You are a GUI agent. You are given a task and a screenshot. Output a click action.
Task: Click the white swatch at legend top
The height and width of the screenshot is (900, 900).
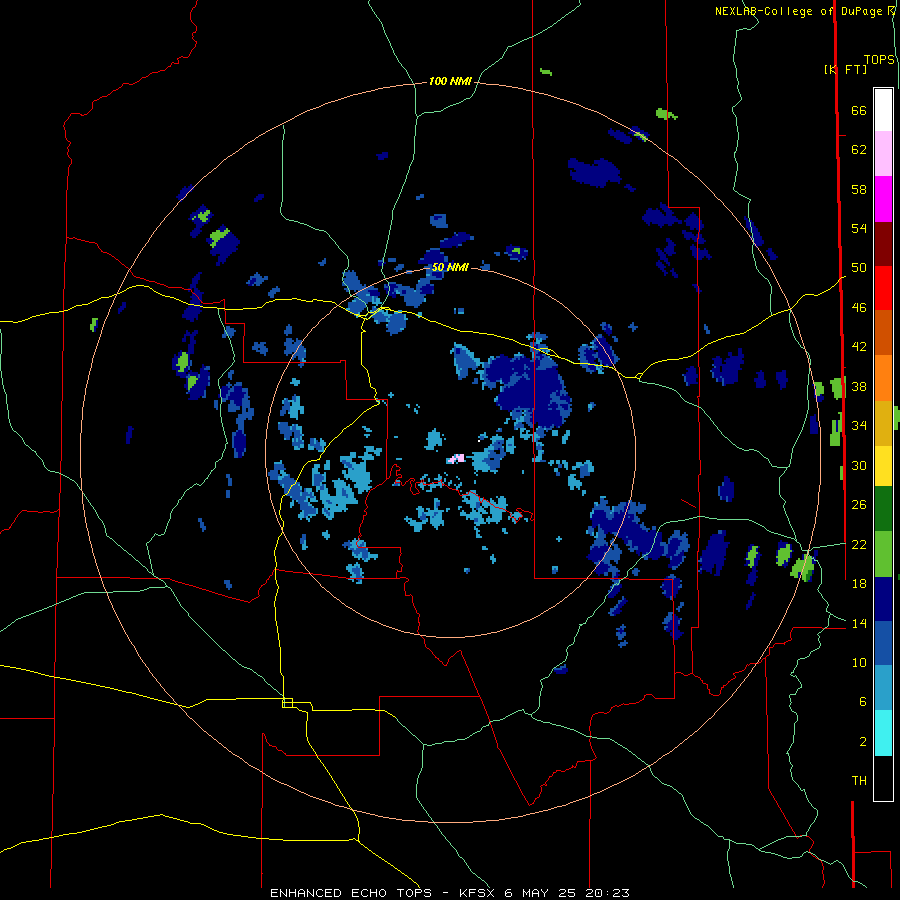(883, 110)
